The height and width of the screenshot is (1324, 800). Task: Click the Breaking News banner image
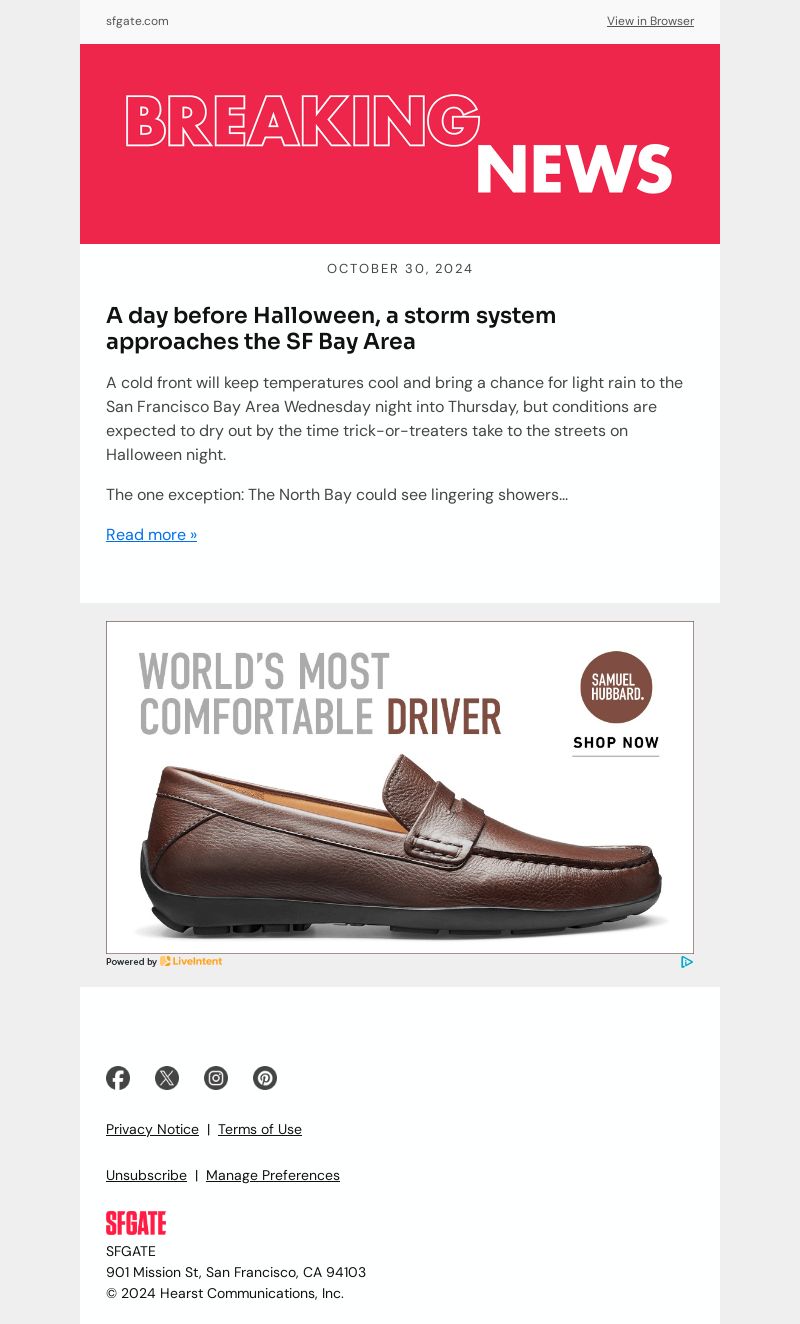[400, 144]
